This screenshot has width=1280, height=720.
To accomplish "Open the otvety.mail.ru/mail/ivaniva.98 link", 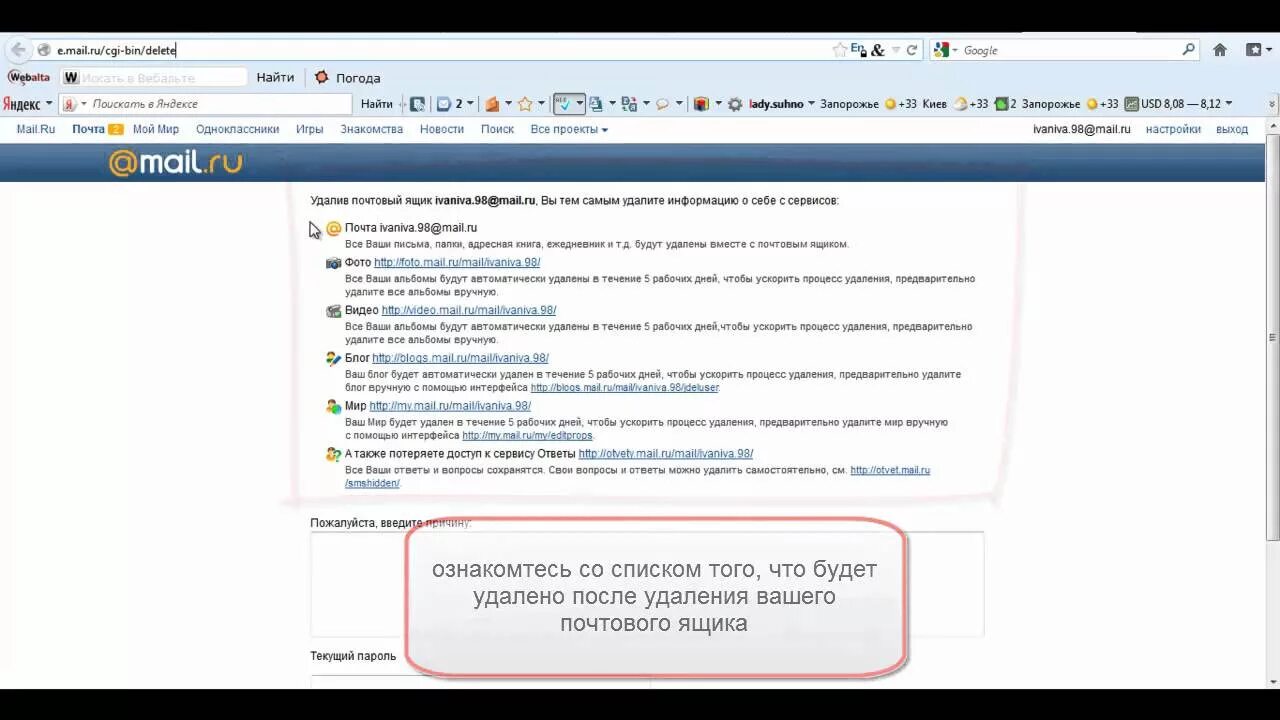I will (666, 454).
